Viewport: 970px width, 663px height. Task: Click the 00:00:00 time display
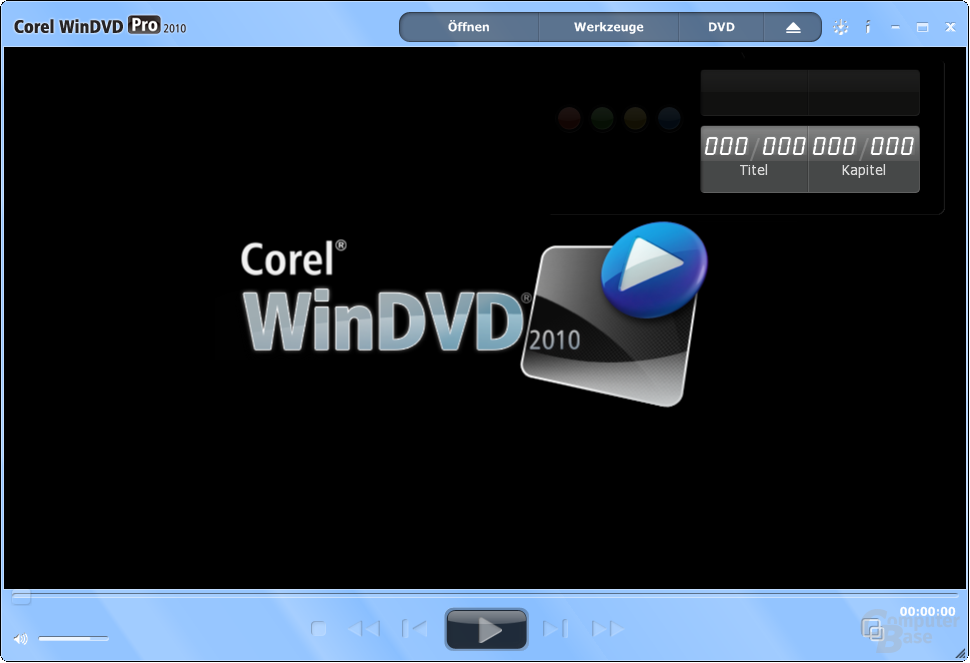pos(927,611)
